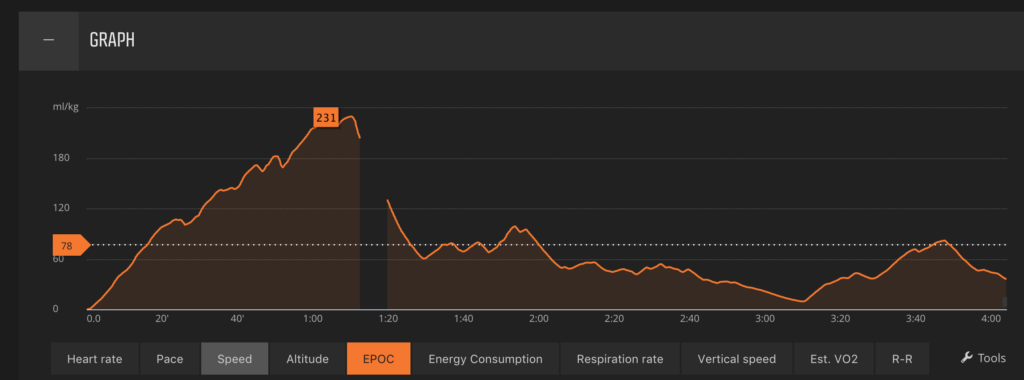This screenshot has height=380, width=1024.
Task: Enable the Respiration rate graph
Action: coord(620,358)
